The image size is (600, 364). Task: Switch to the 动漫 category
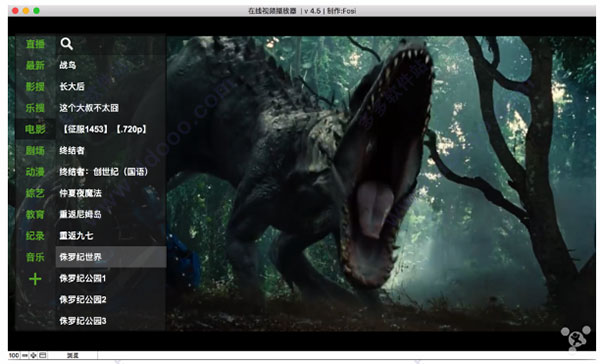pos(35,172)
